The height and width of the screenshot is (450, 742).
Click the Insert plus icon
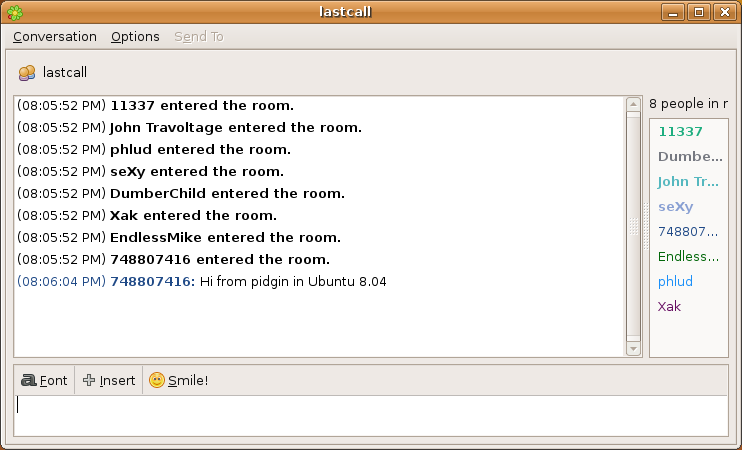point(89,380)
